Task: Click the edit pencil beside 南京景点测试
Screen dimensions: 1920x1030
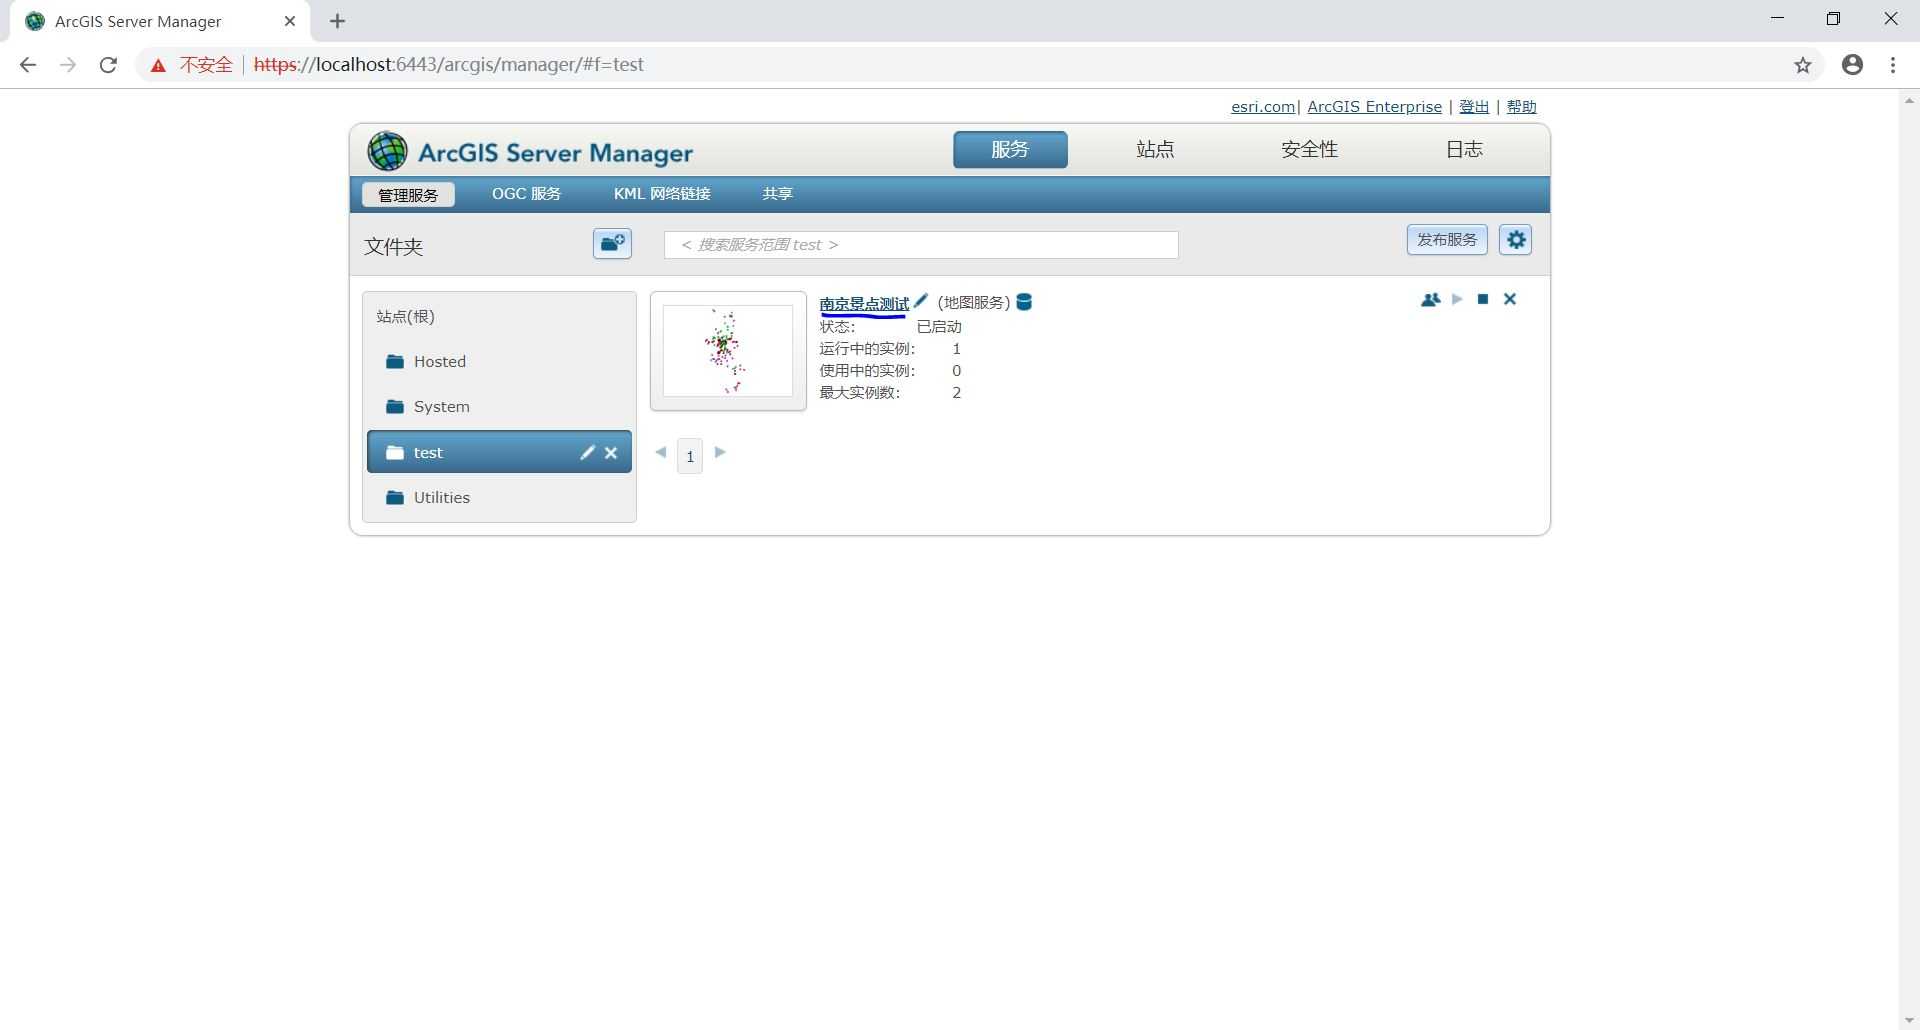Action: (921, 301)
